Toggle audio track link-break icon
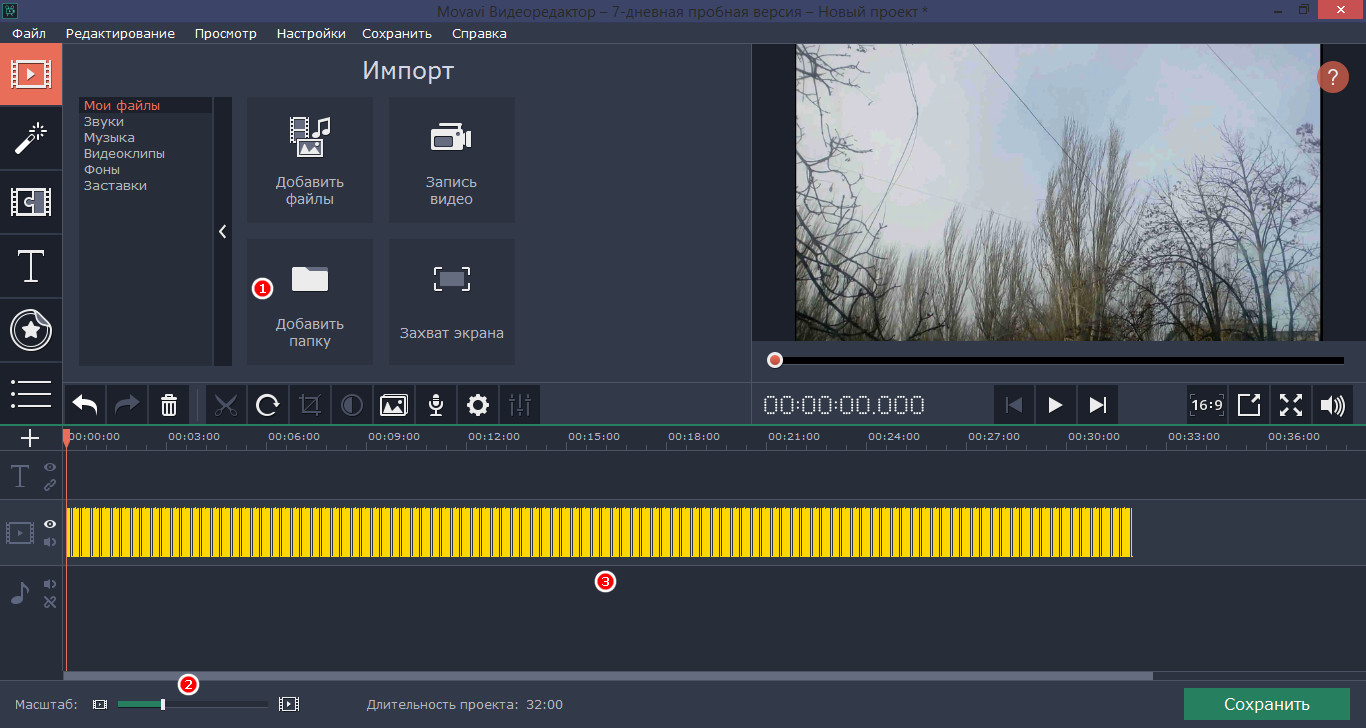Image resolution: width=1366 pixels, height=728 pixels. (x=49, y=601)
